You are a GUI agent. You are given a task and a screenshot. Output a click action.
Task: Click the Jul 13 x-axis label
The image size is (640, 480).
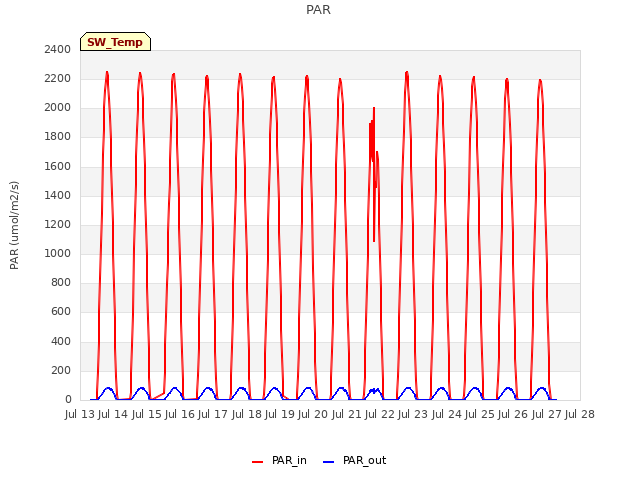click(80, 414)
